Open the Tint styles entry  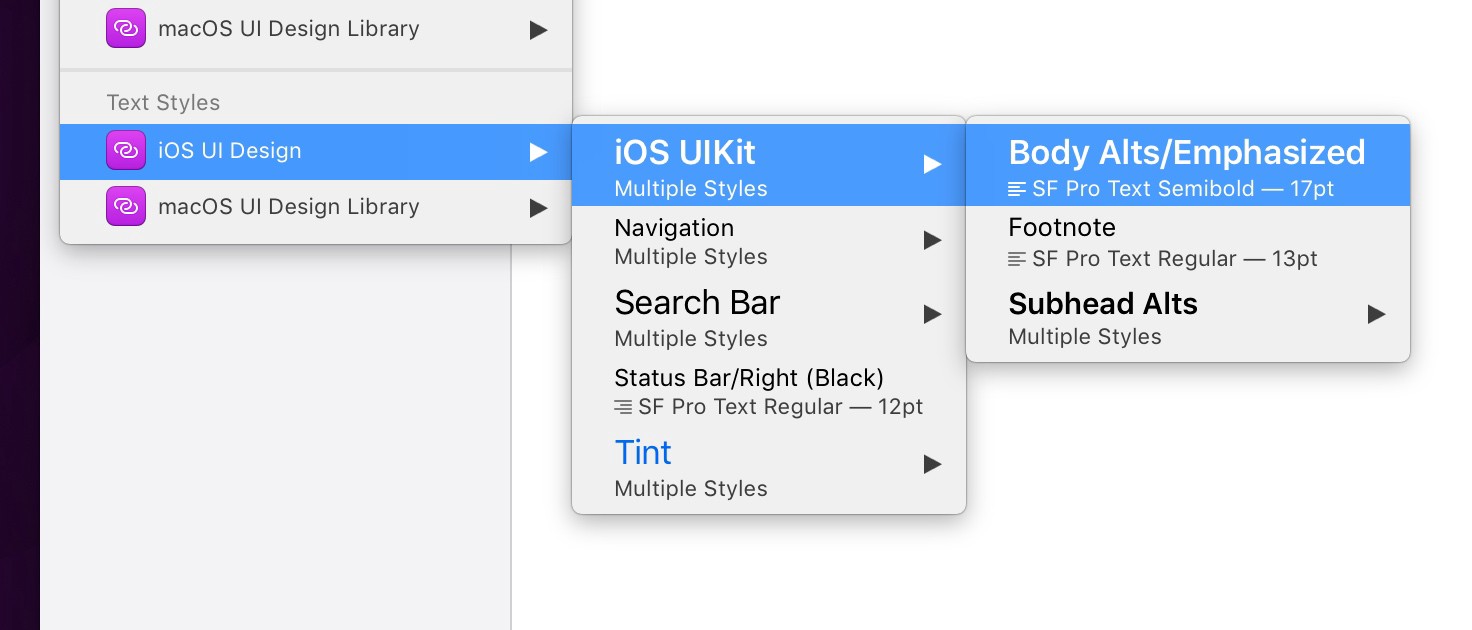point(643,453)
